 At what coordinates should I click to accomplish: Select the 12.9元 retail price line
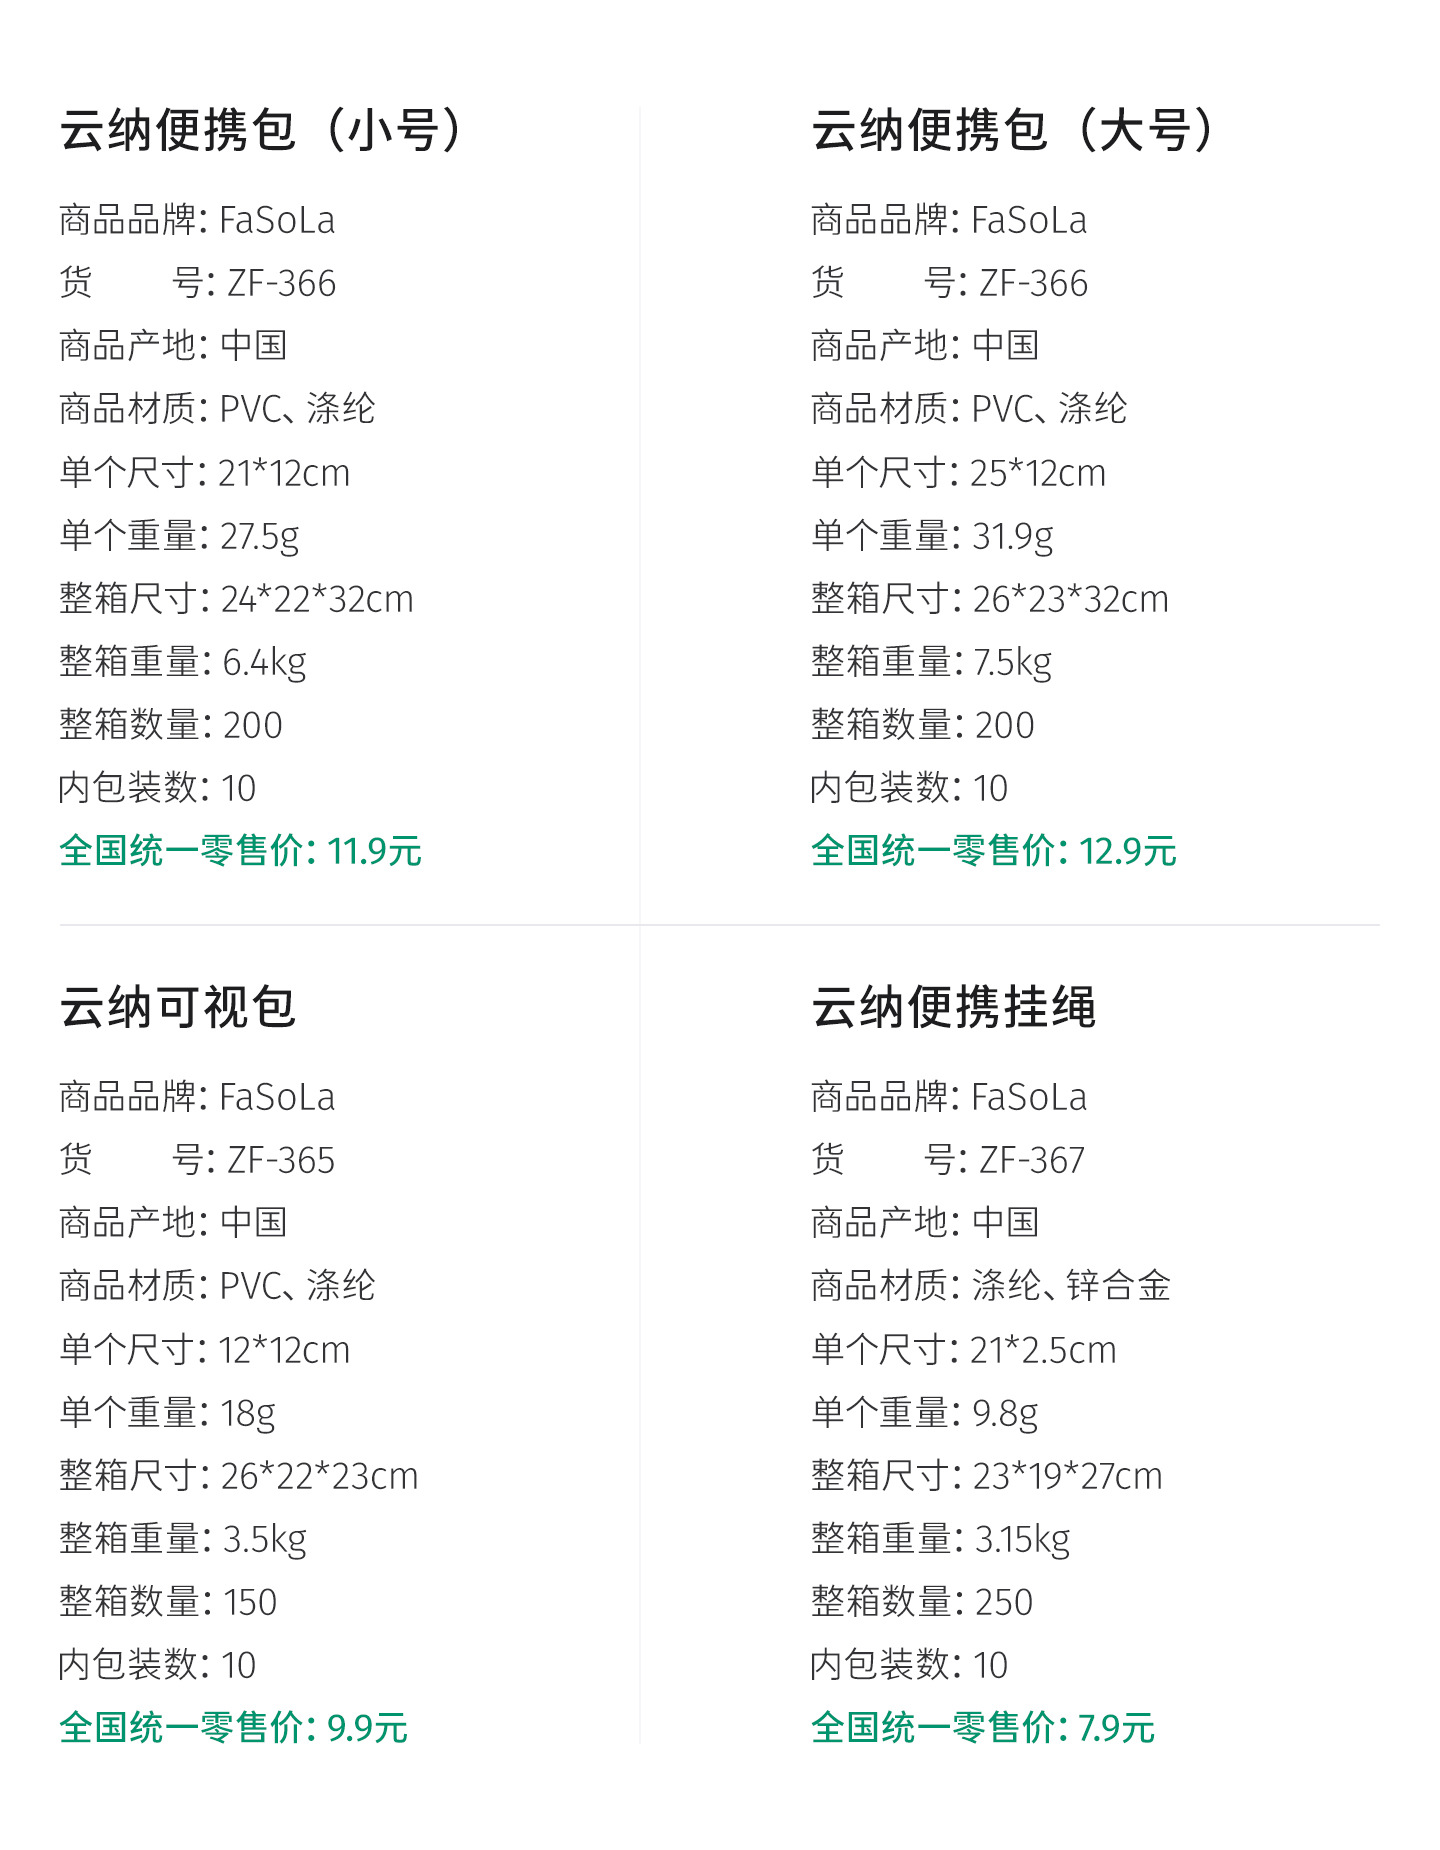[x=993, y=851]
